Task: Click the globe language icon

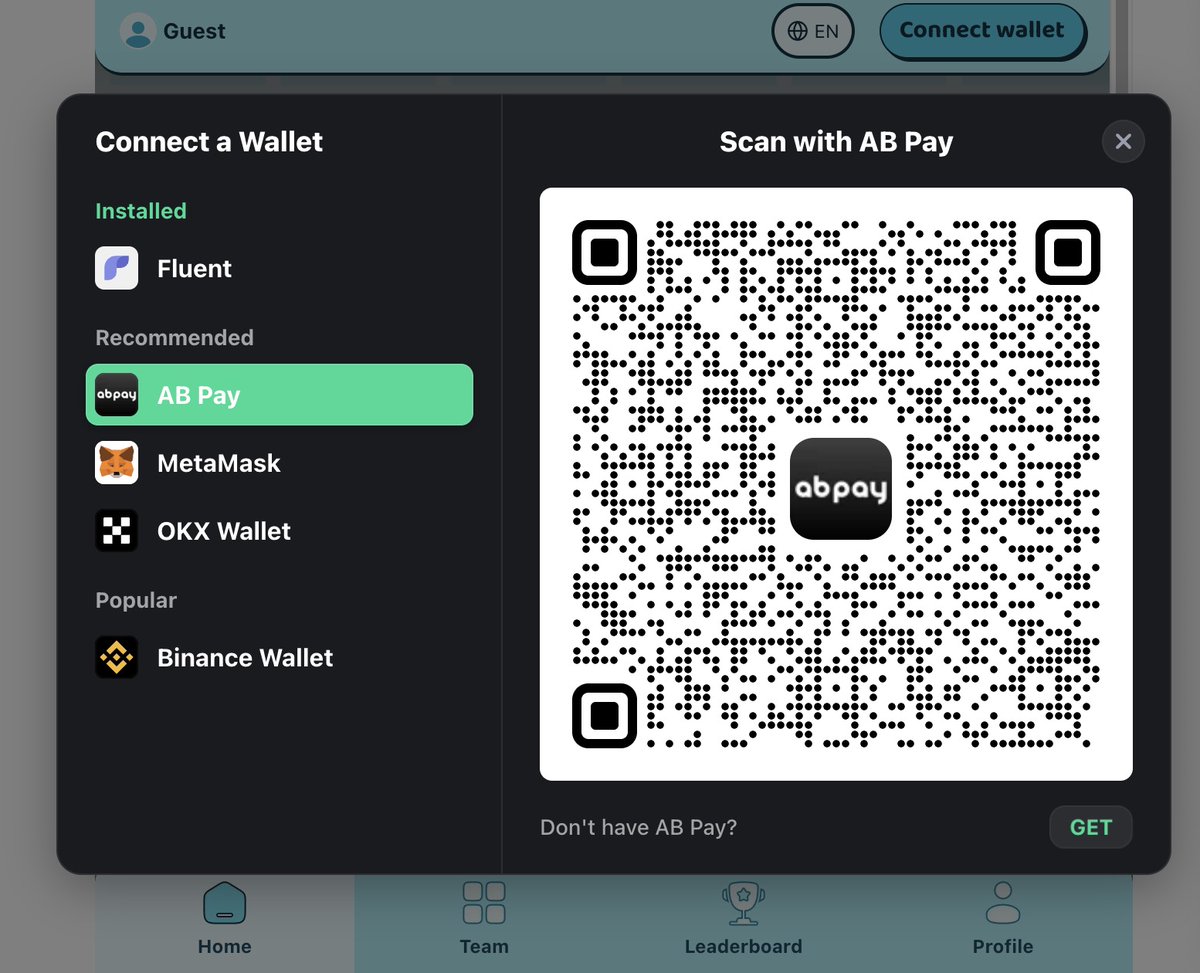Action: pos(798,31)
